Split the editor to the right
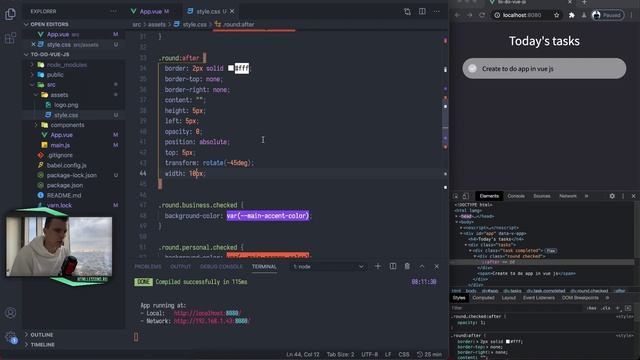 422,11
